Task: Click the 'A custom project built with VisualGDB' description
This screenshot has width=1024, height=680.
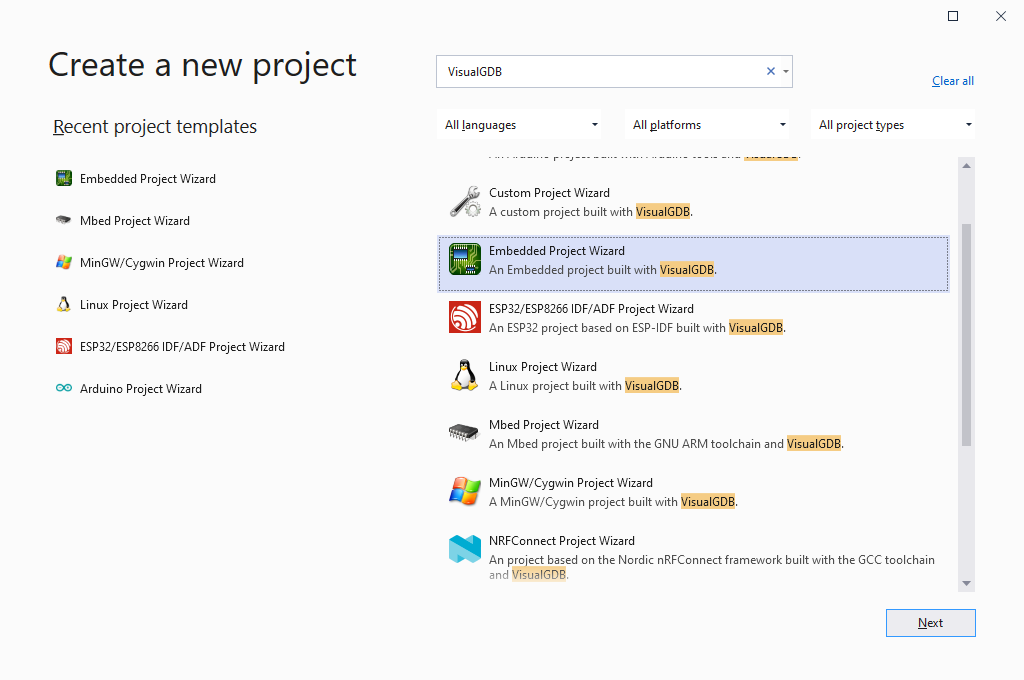Action: tap(590, 212)
